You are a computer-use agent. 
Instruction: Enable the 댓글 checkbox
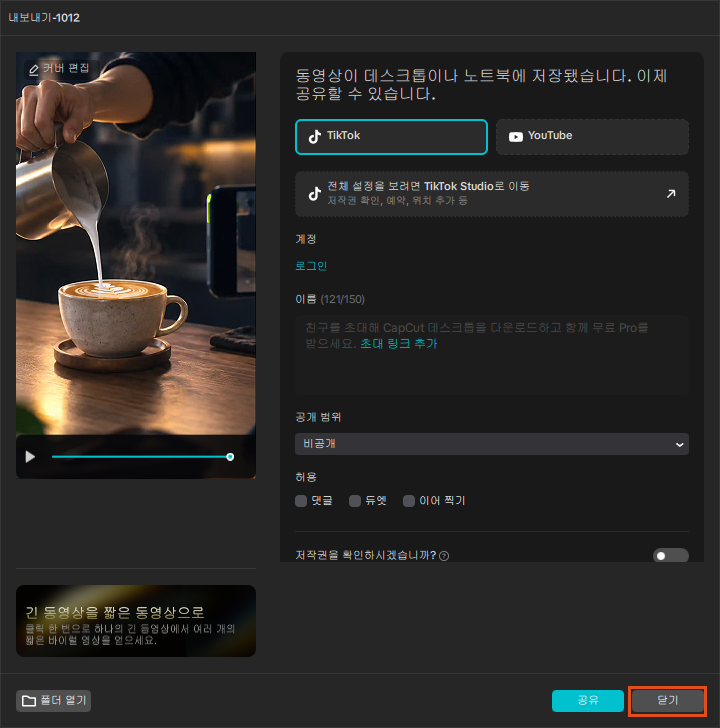301,501
